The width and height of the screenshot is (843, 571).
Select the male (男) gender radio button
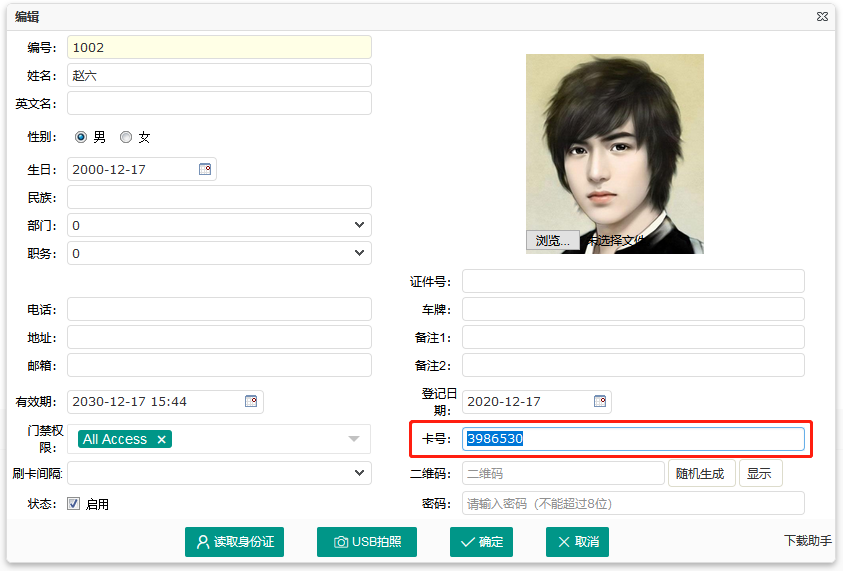[x=81, y=137]
